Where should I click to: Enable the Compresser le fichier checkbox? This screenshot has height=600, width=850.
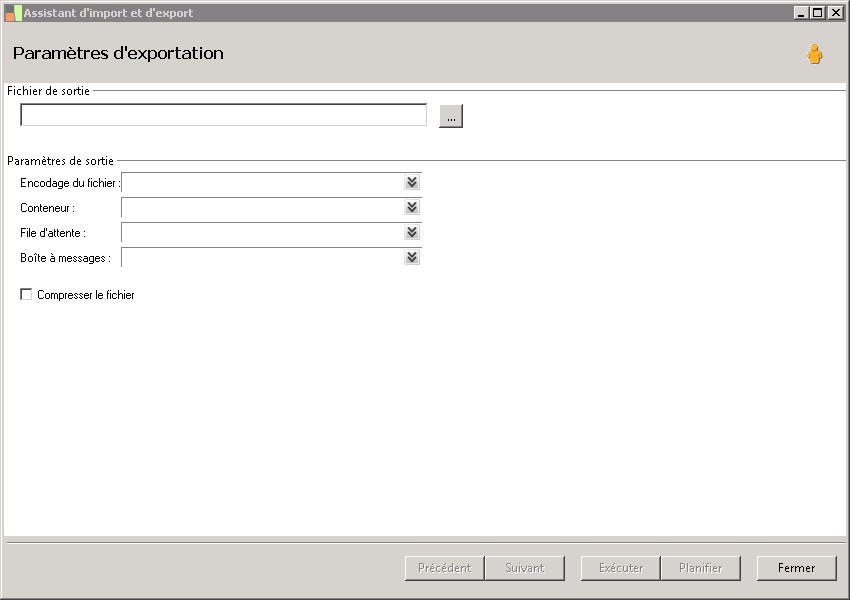coord(26,295)
